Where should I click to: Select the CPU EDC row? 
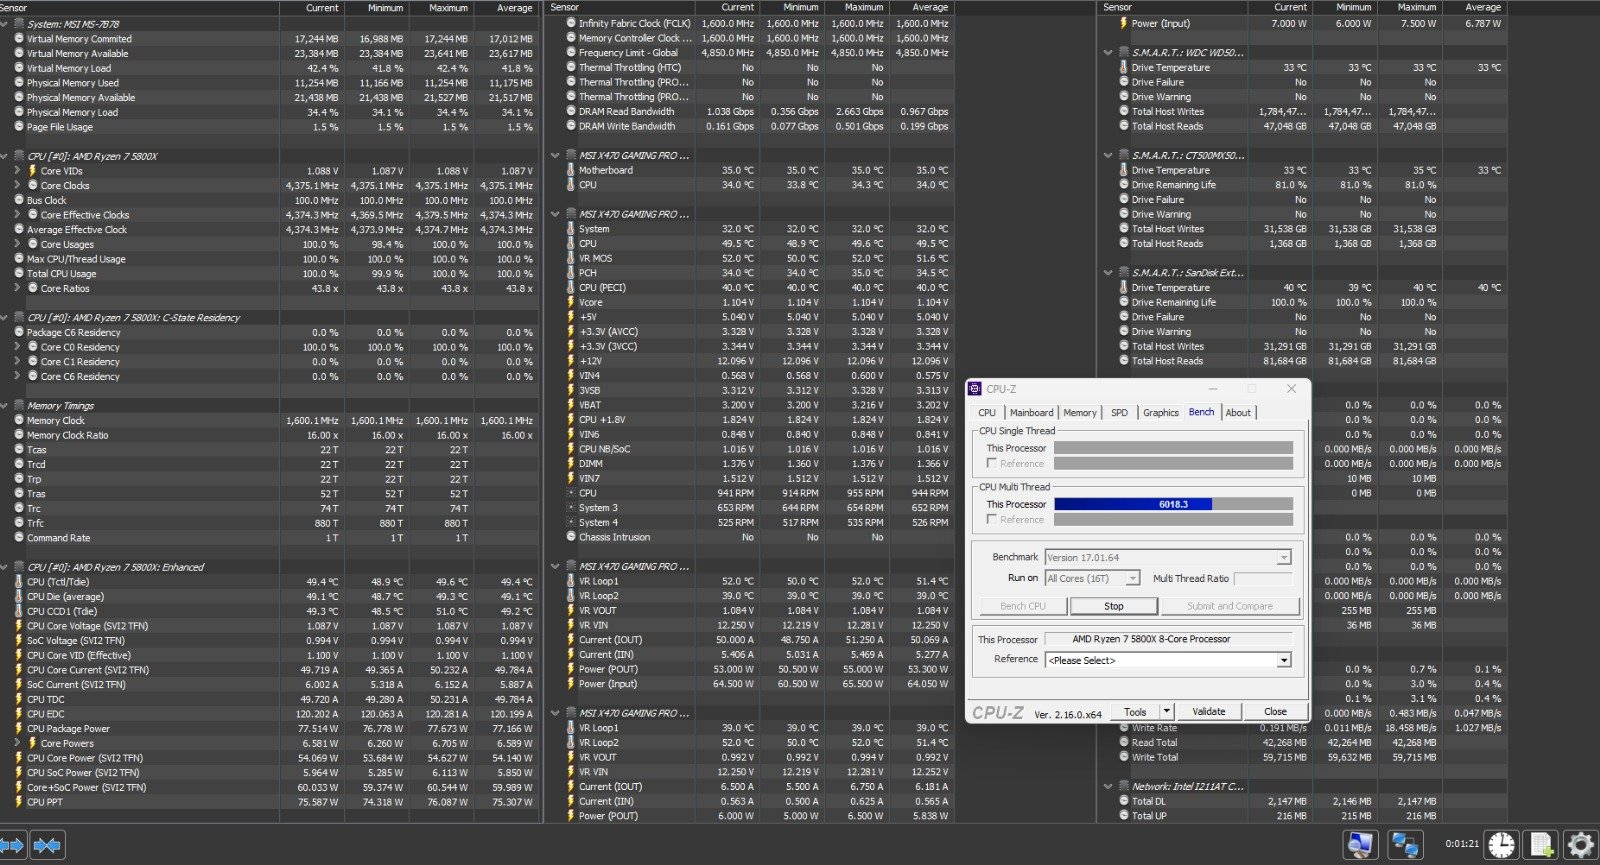coord(270,714)
